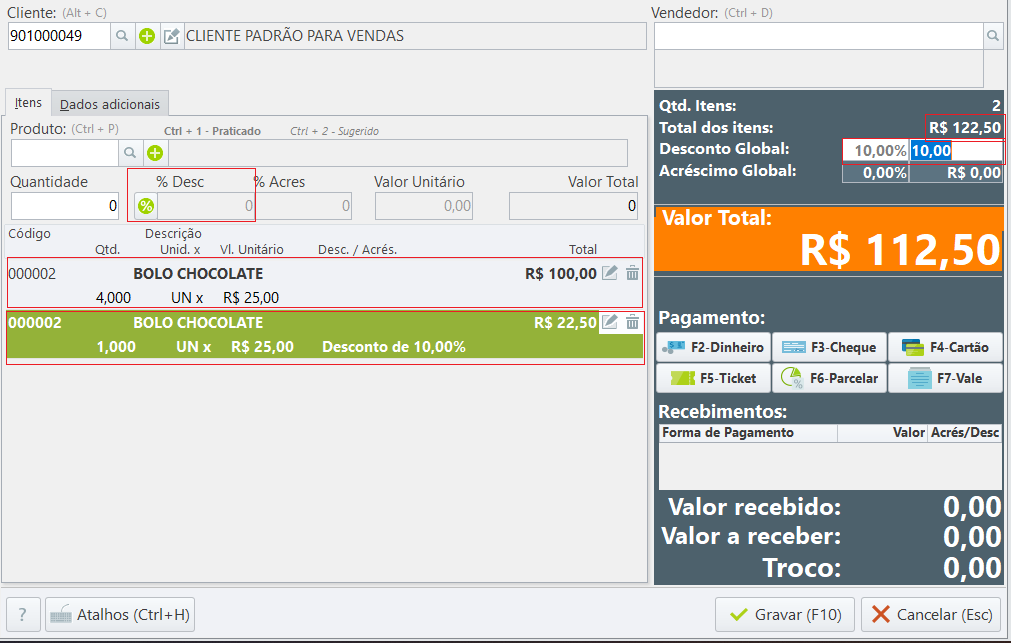The width and height of the screenshot is (1011, 643).
Task: Select F4-Cartão payment
Action: tap(945, 347)
